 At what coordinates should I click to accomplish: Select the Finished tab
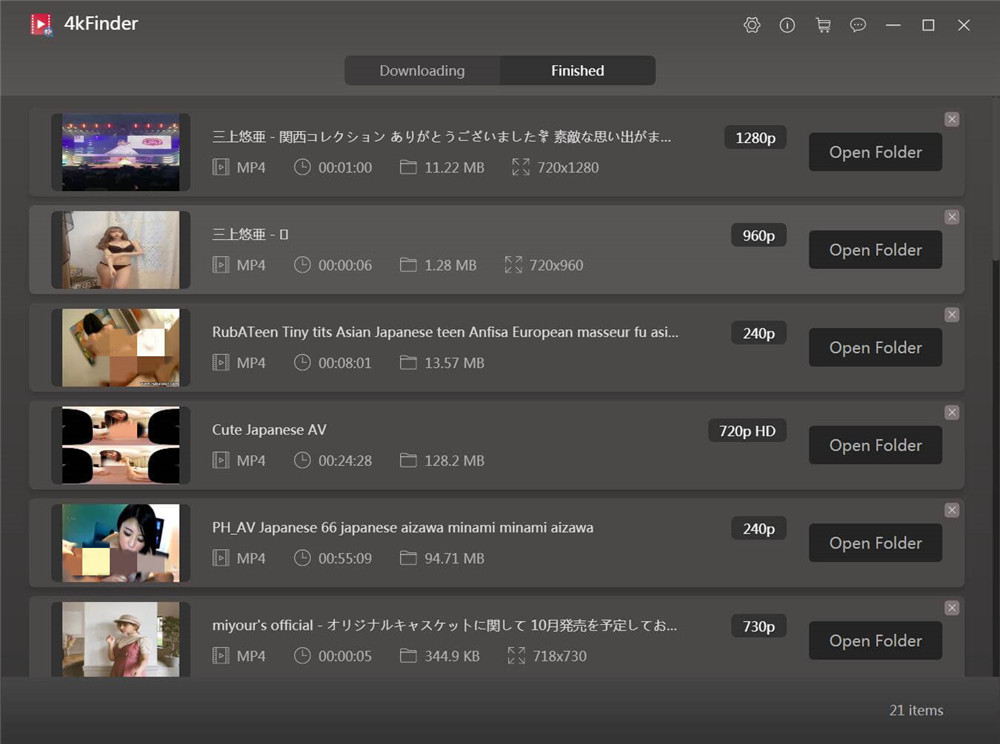[x=578, y=71]
